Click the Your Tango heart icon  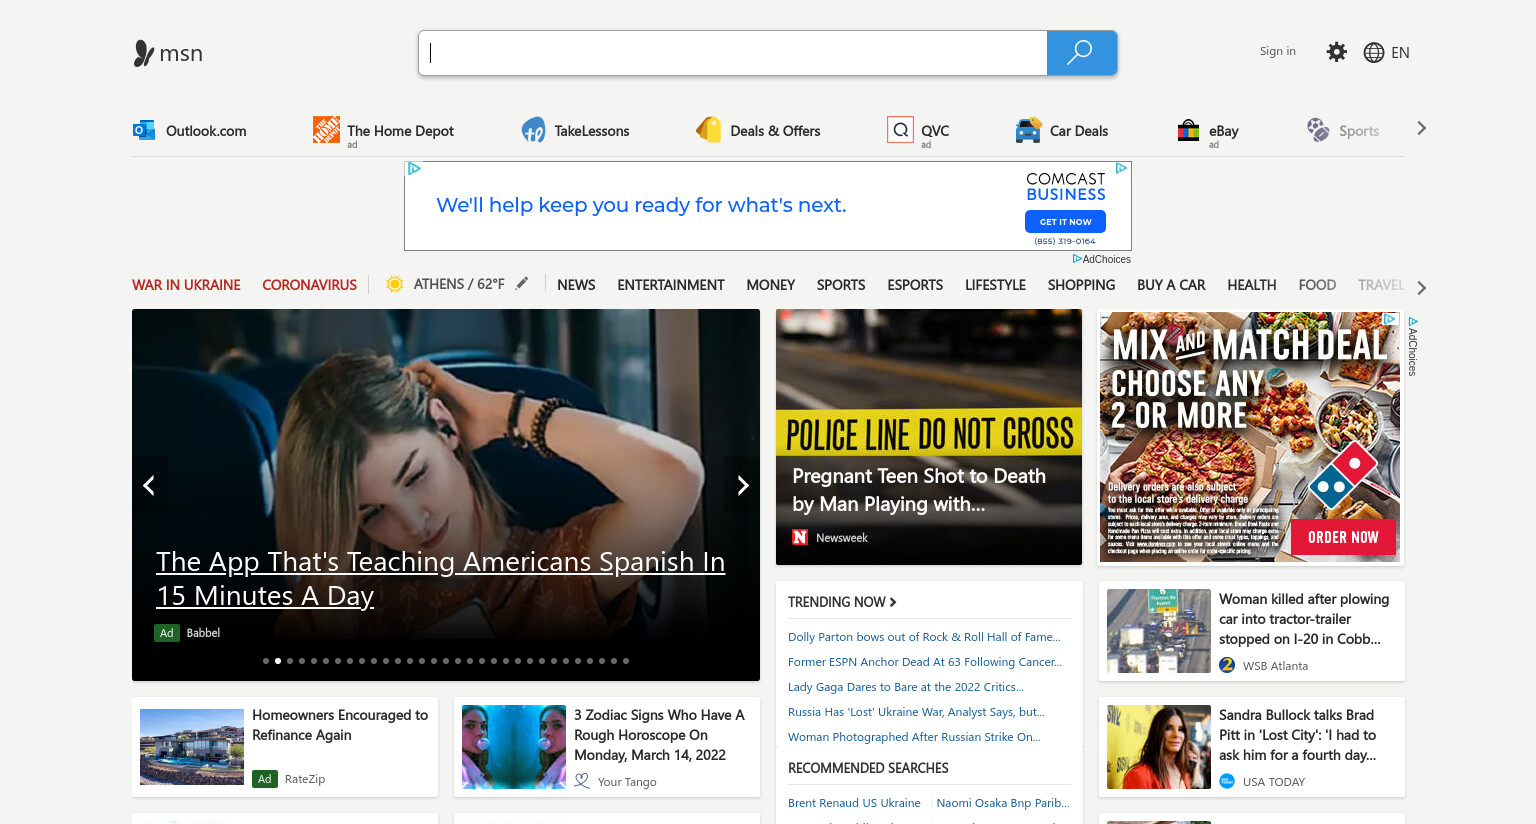582,781
